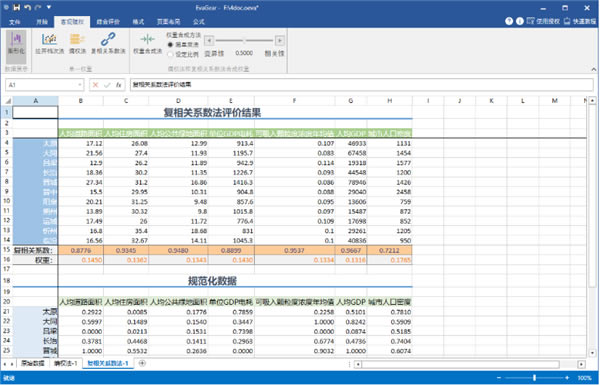
Task: Click the app logo in the title bar
Action: tap(6, 7)
